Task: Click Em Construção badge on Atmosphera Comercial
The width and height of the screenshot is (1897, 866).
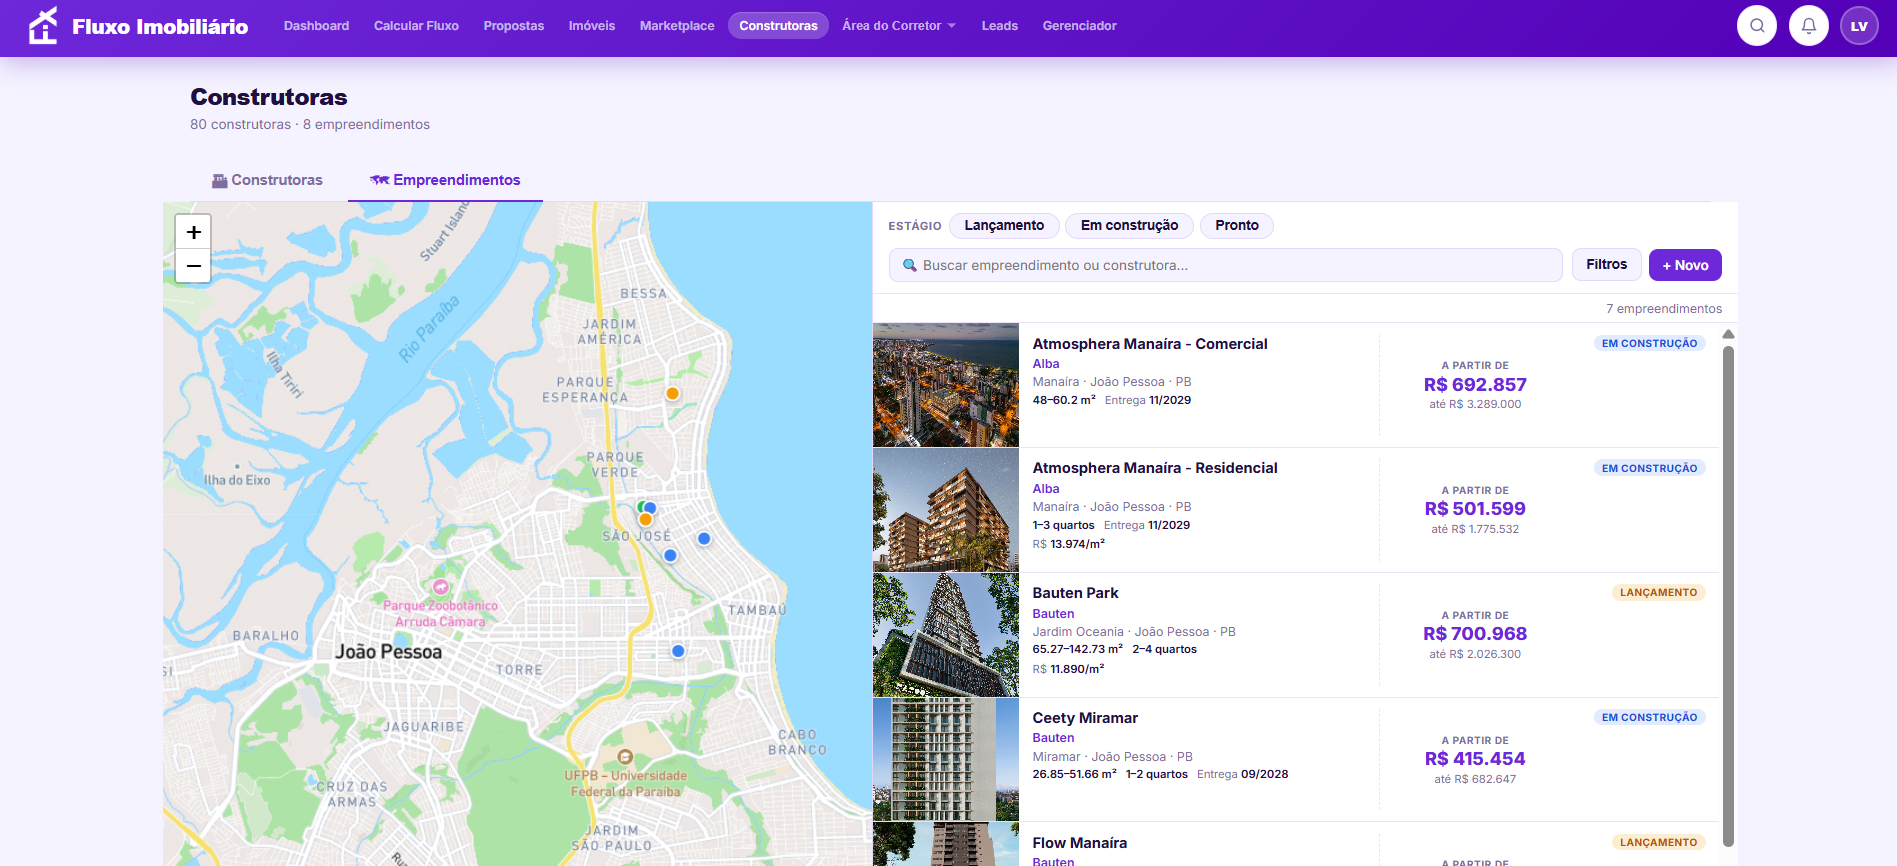Action: pyautogui.click(x=1650, y=344)
